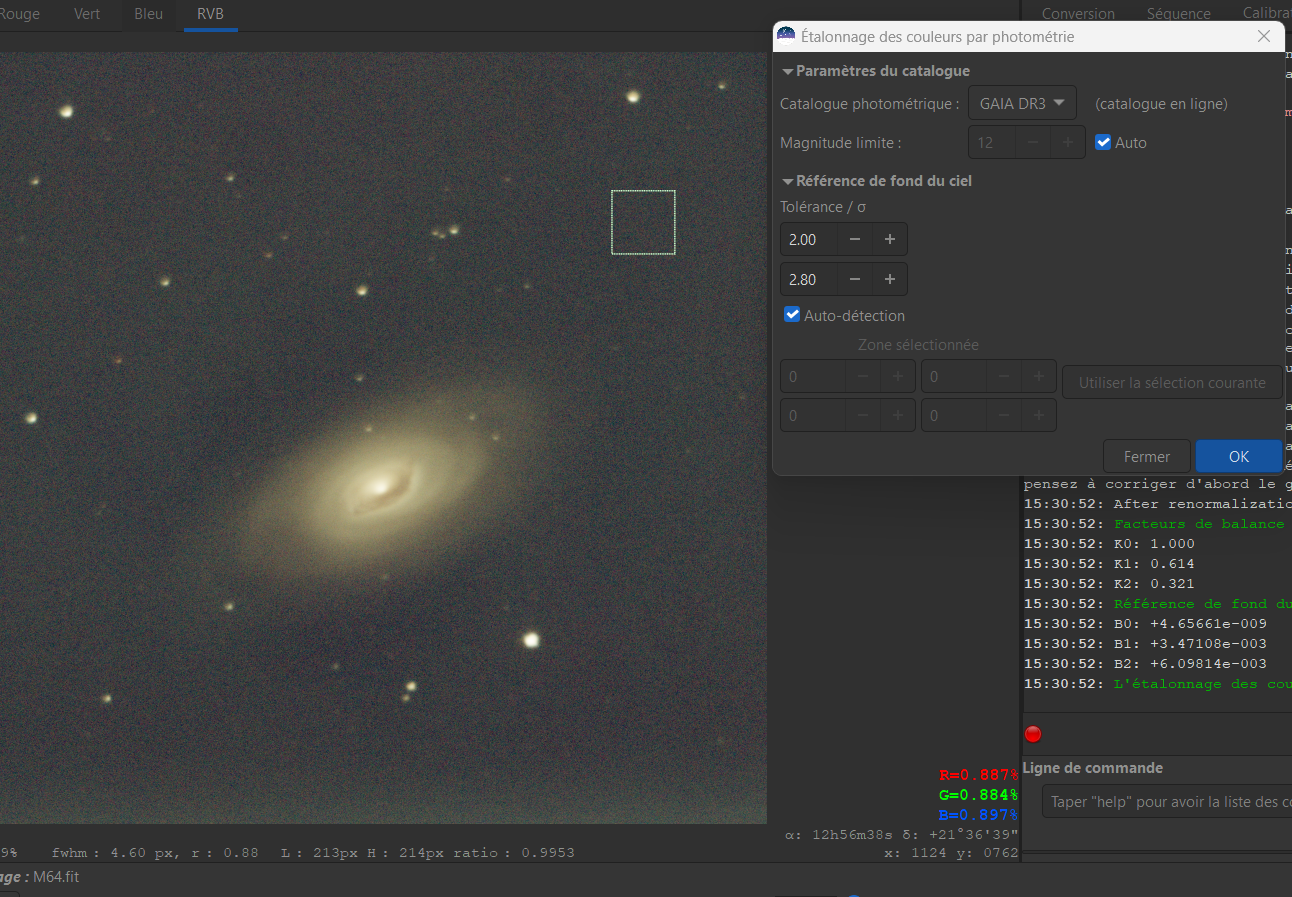The image size is (1292, 897).
Task: Collapse the Paramètres du catalogue section
Action: (788, 71)
